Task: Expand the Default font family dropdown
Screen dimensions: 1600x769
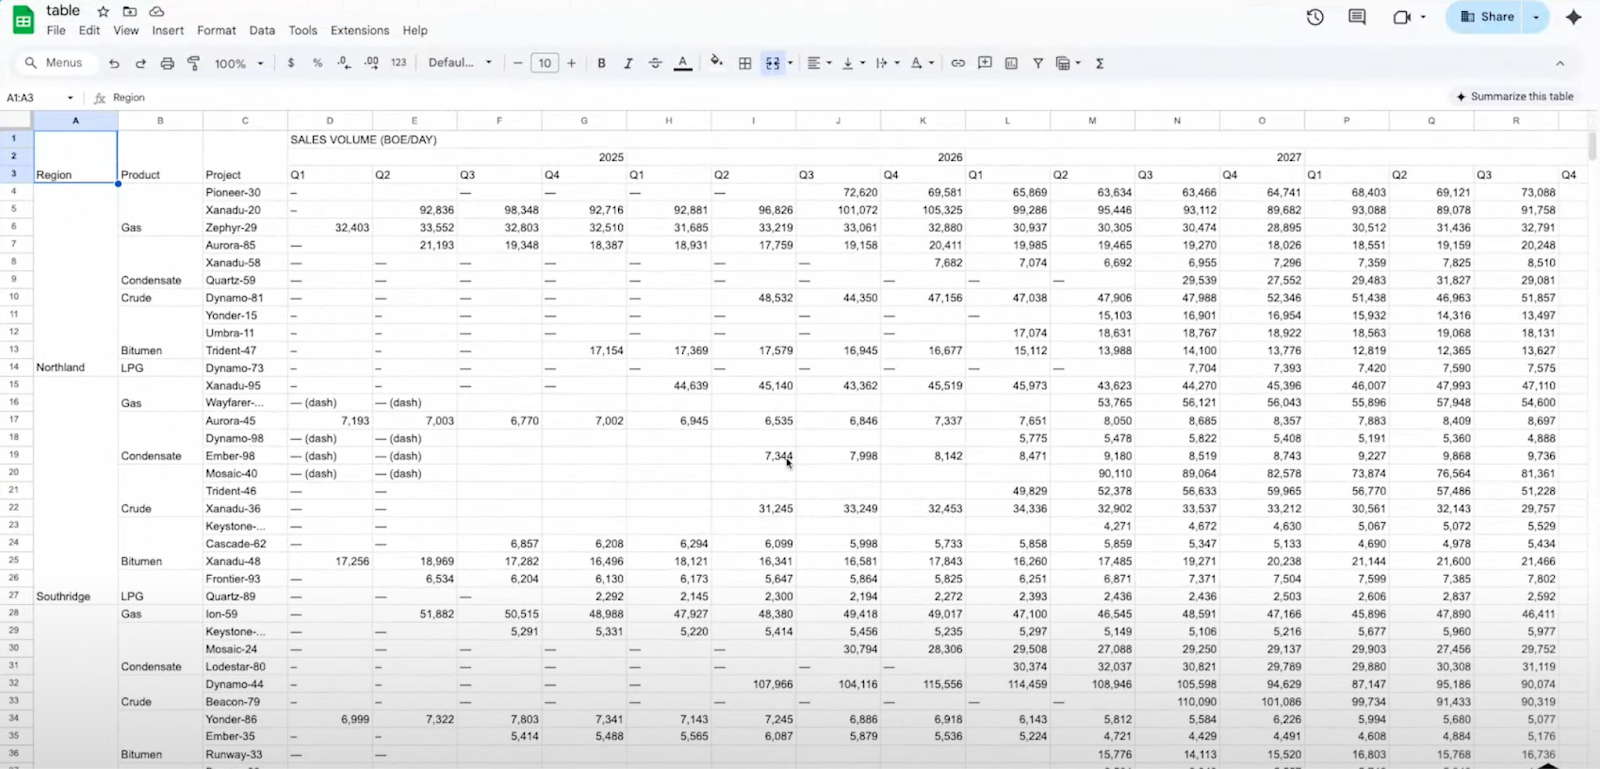Action: 460,63
